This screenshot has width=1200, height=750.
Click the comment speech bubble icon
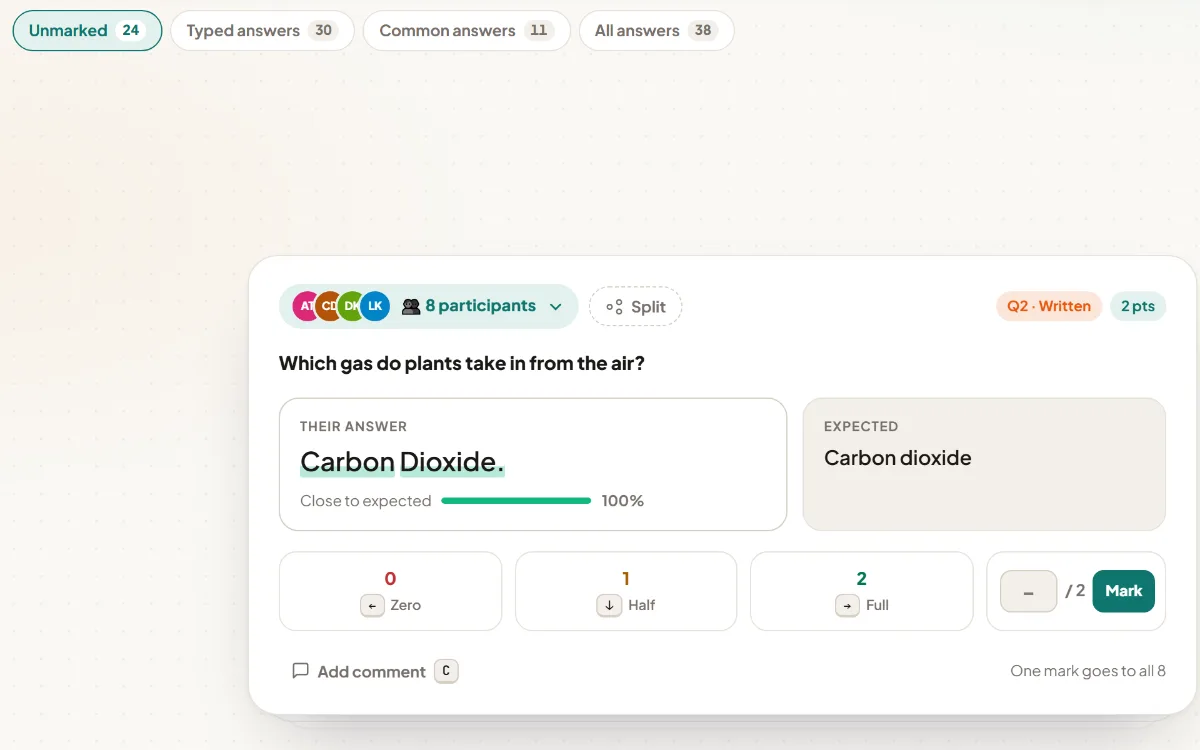(x=300, y=671)
